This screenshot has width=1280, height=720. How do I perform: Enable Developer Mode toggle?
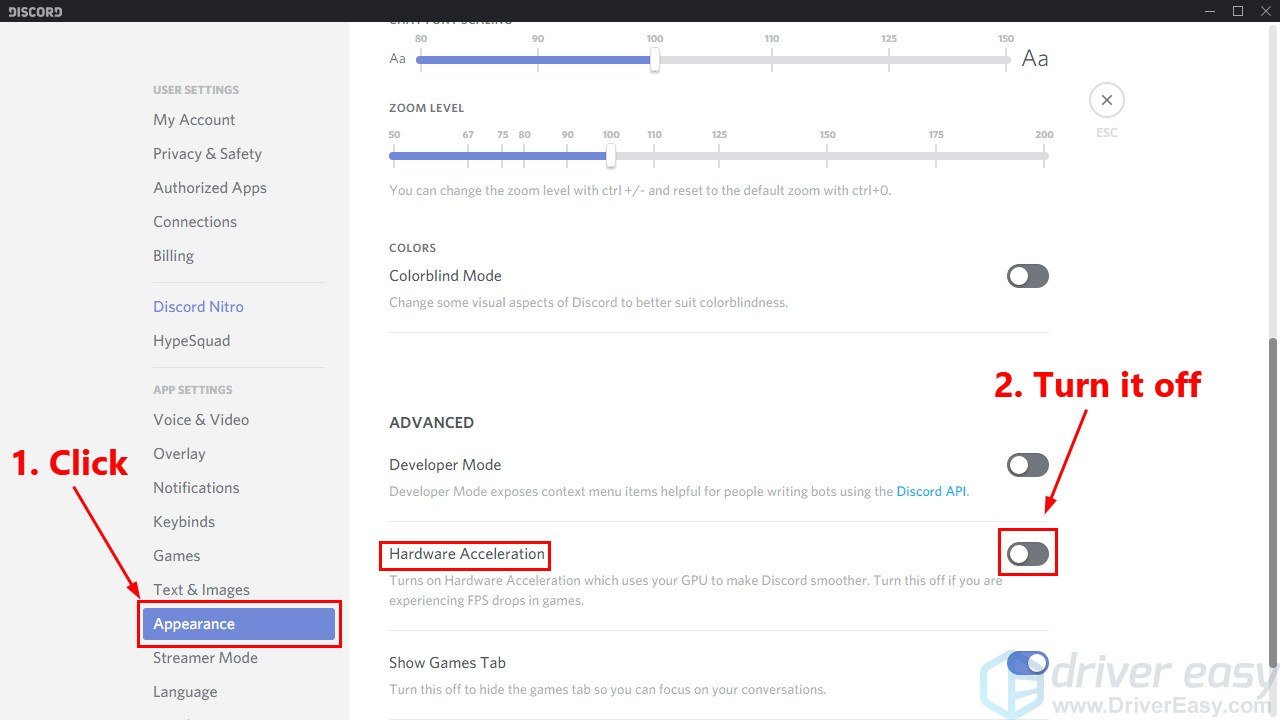point(1027,465)
